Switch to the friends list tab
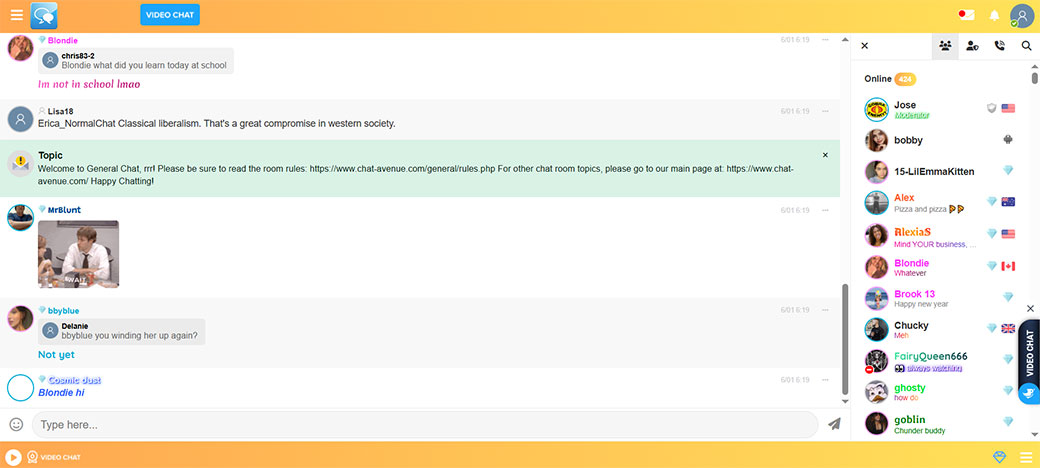Viewport: 1040px width, 468px height. point(972,46)
